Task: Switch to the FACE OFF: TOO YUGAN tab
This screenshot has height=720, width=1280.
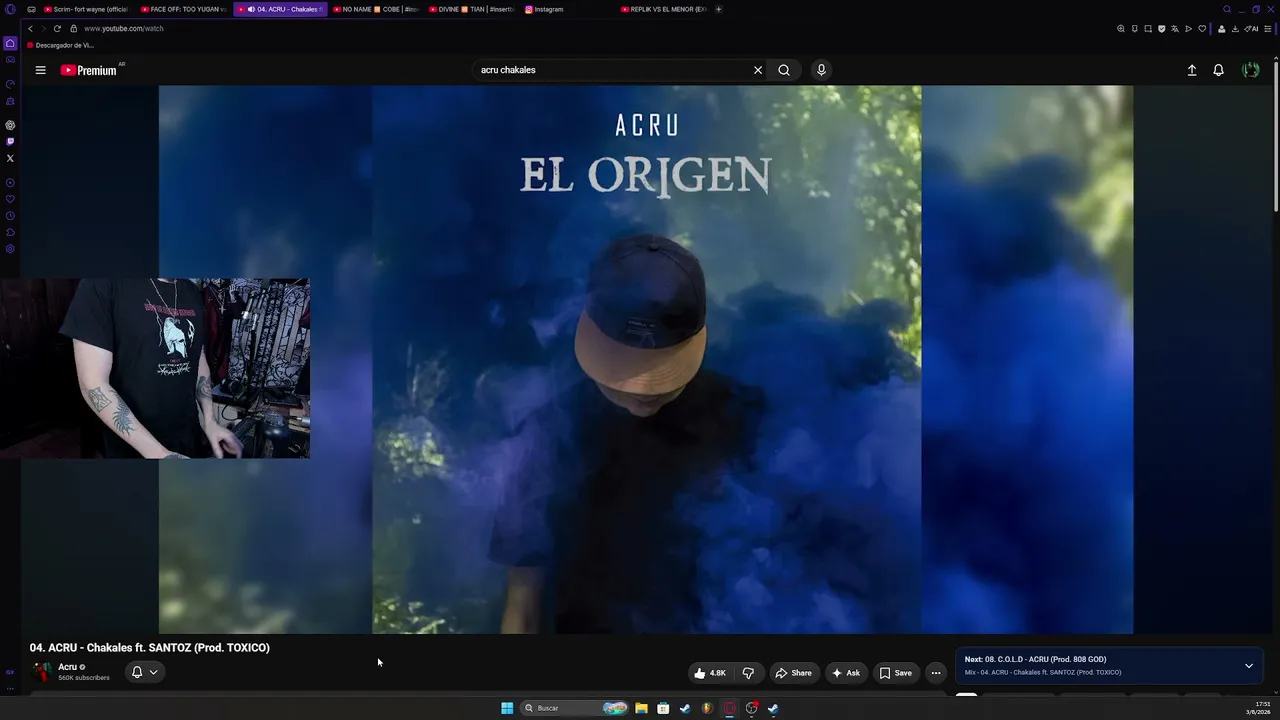Action: pos(184,9)
